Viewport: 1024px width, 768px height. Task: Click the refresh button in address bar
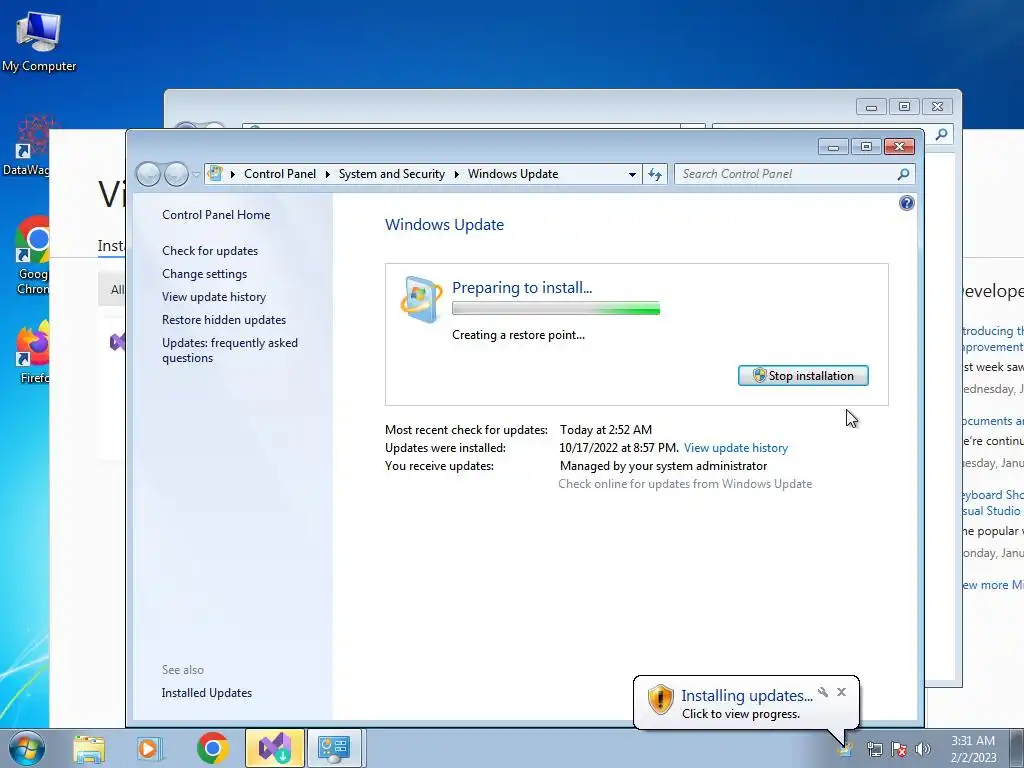pyautogui.click(x=655, y=174)
